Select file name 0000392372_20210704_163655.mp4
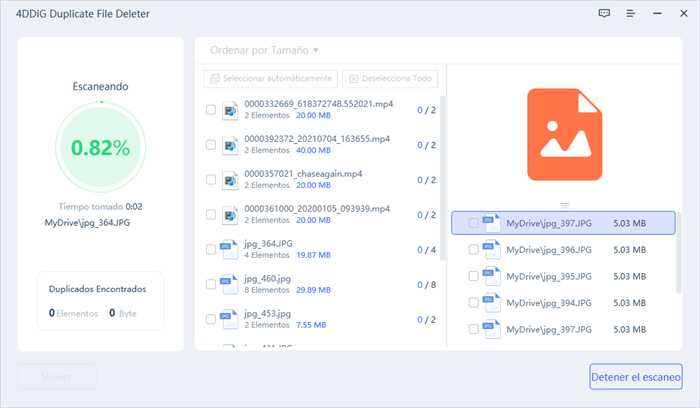700x408 pixels. [x=317, y=139]
